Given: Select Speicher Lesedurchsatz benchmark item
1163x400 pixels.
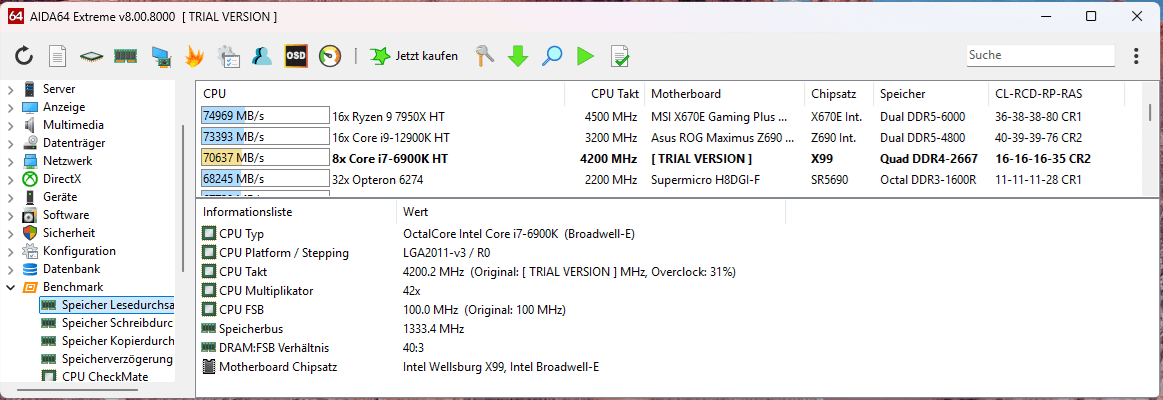Looking at the screenshot, I should 108,305.
